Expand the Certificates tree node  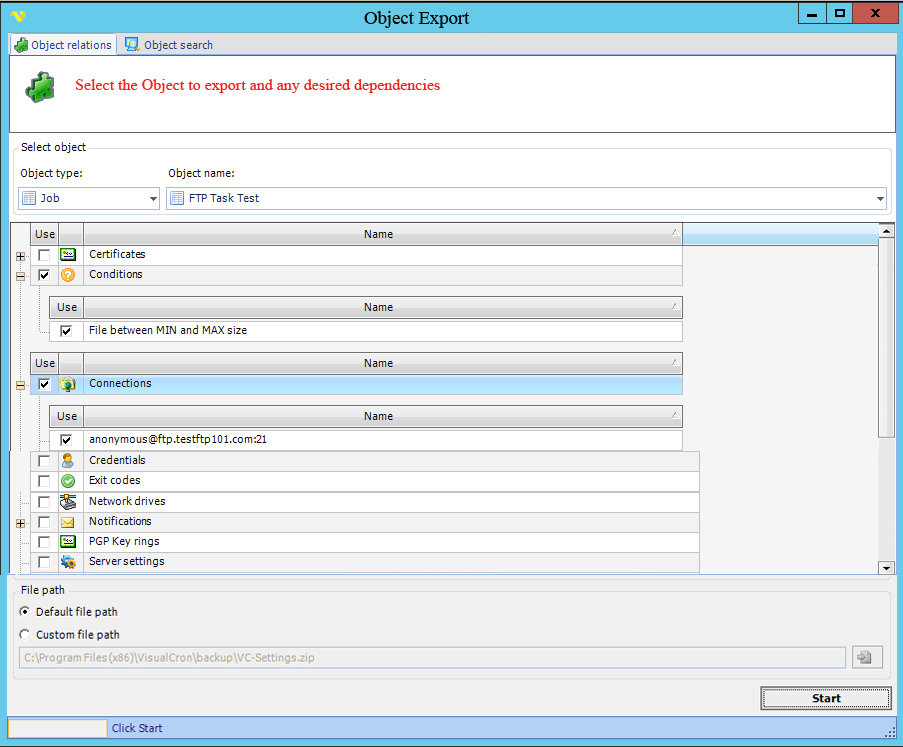coord(20,256)
